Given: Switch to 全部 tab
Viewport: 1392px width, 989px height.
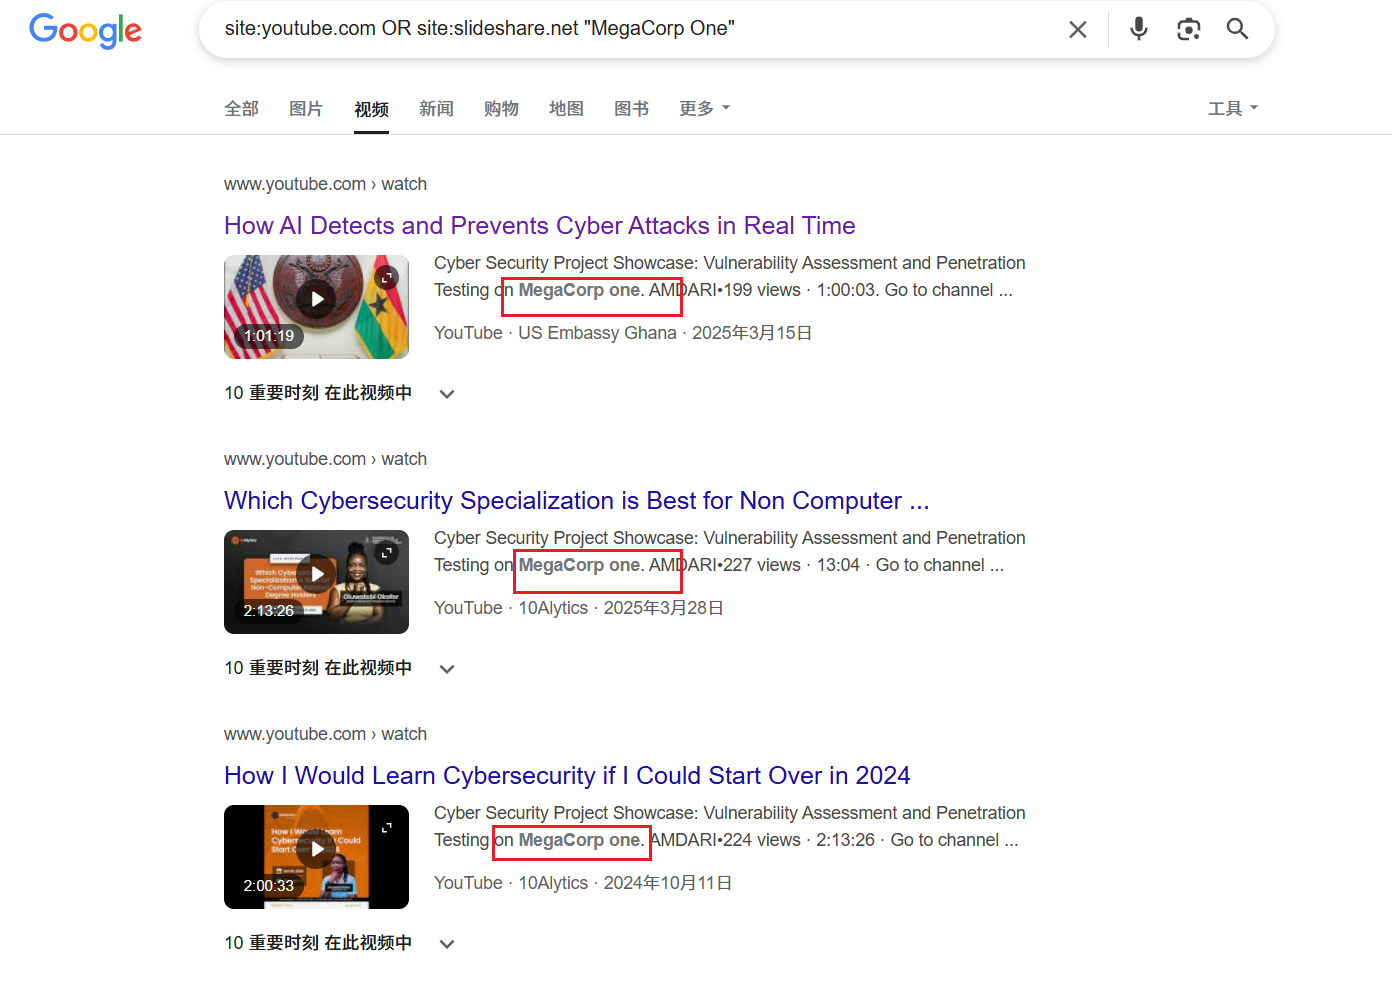Looking at the screenshot, I should coord(241,108).
